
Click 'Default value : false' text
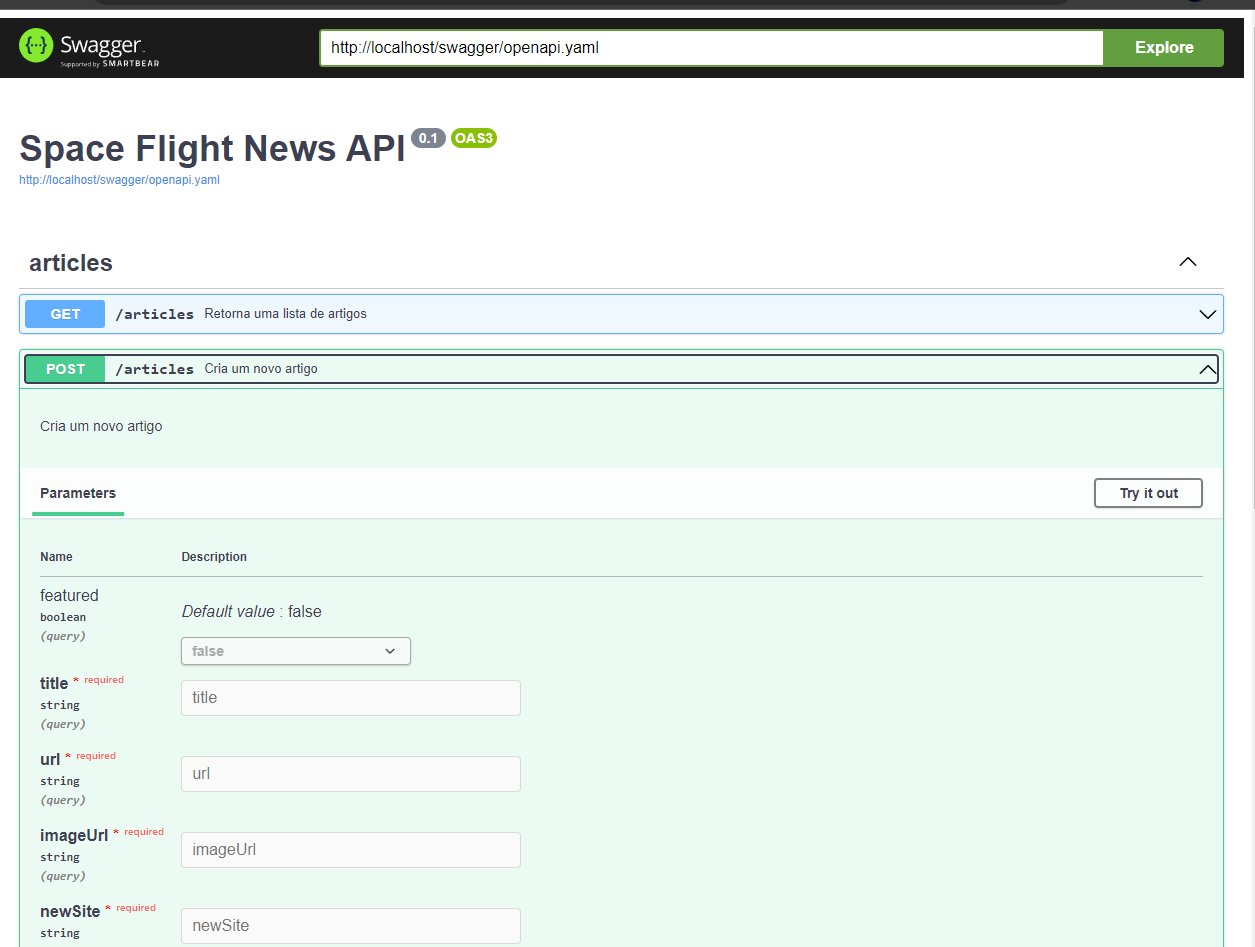[x=252, y=611]
